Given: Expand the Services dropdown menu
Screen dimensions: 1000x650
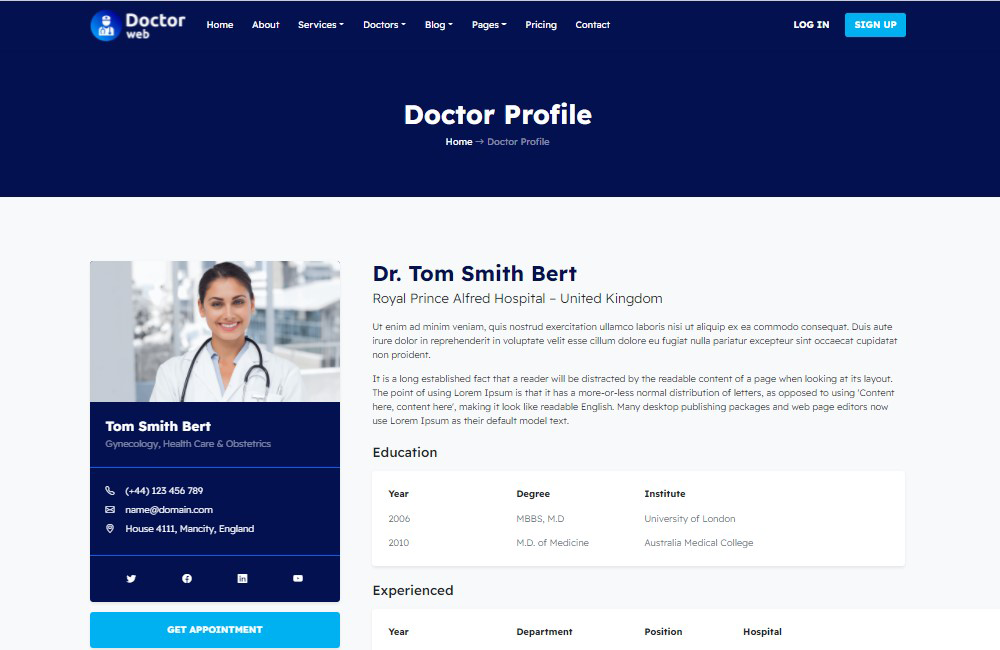Looking at the screenshot, I should 320,25.
